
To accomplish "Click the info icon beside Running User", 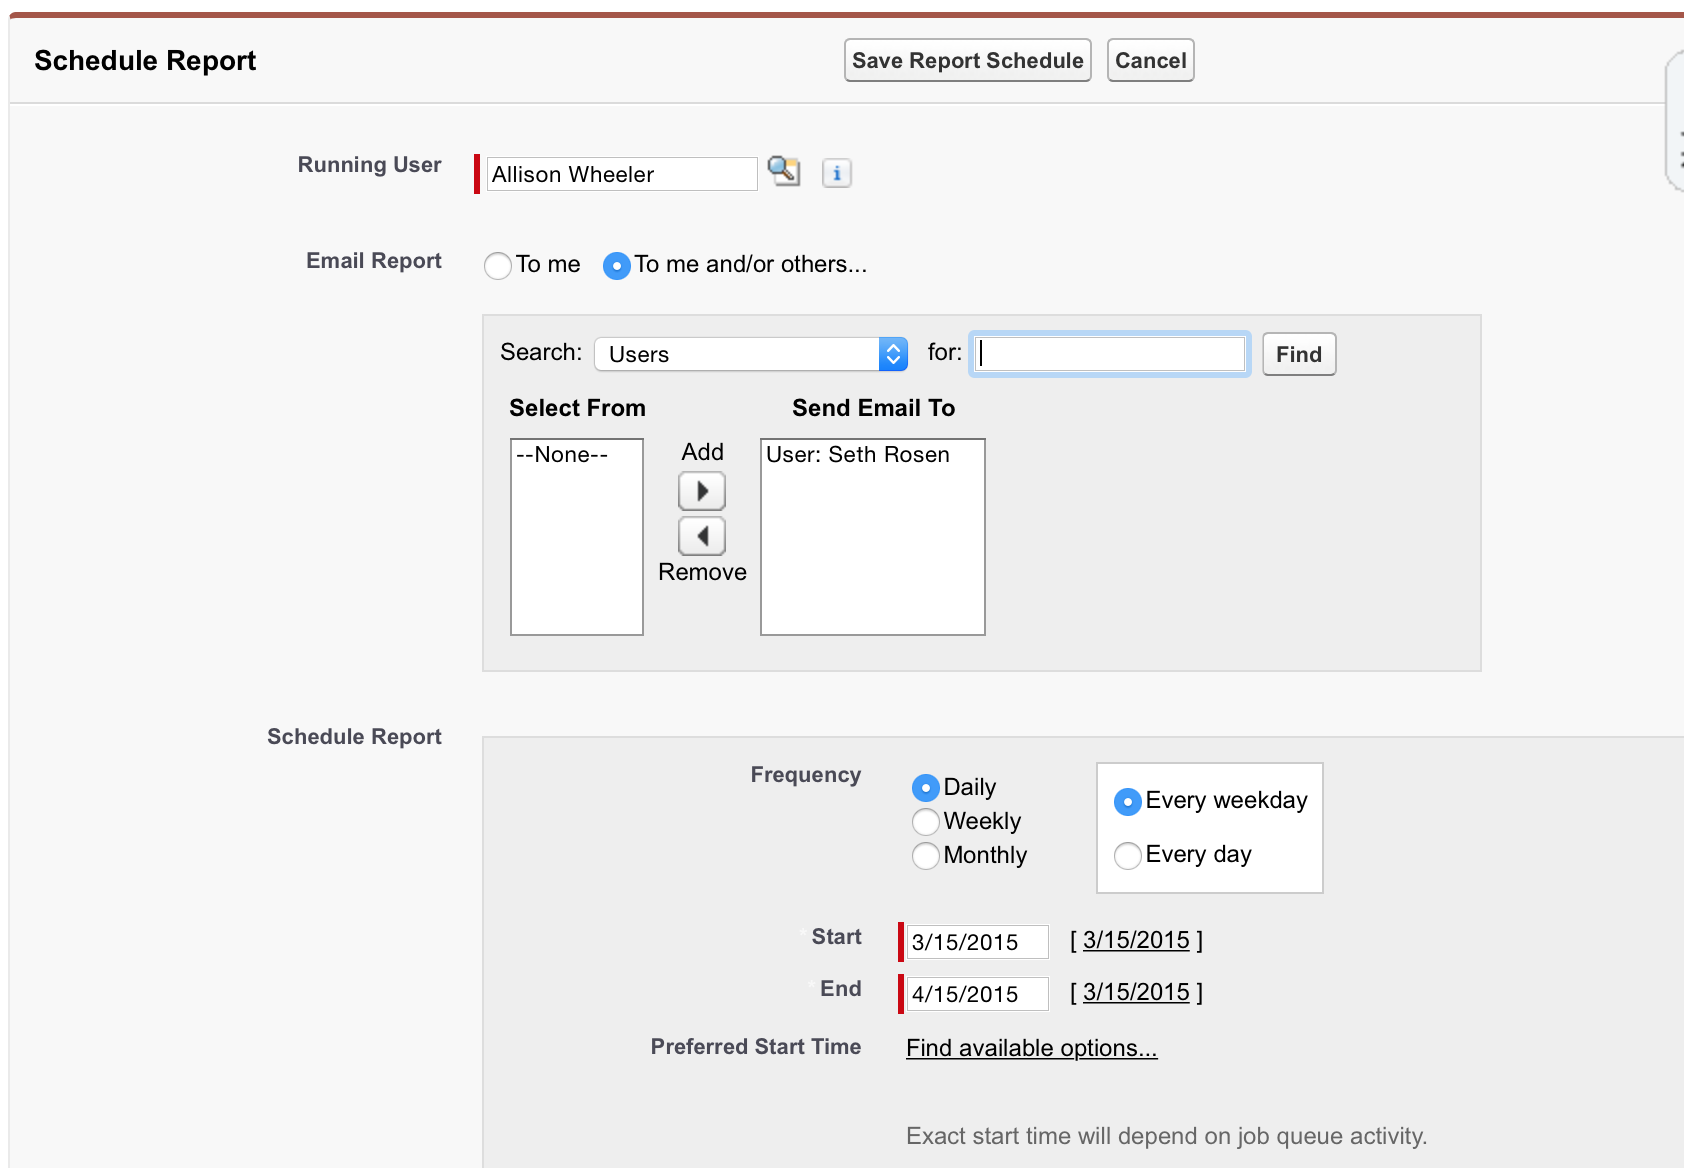I will (836, 173).
